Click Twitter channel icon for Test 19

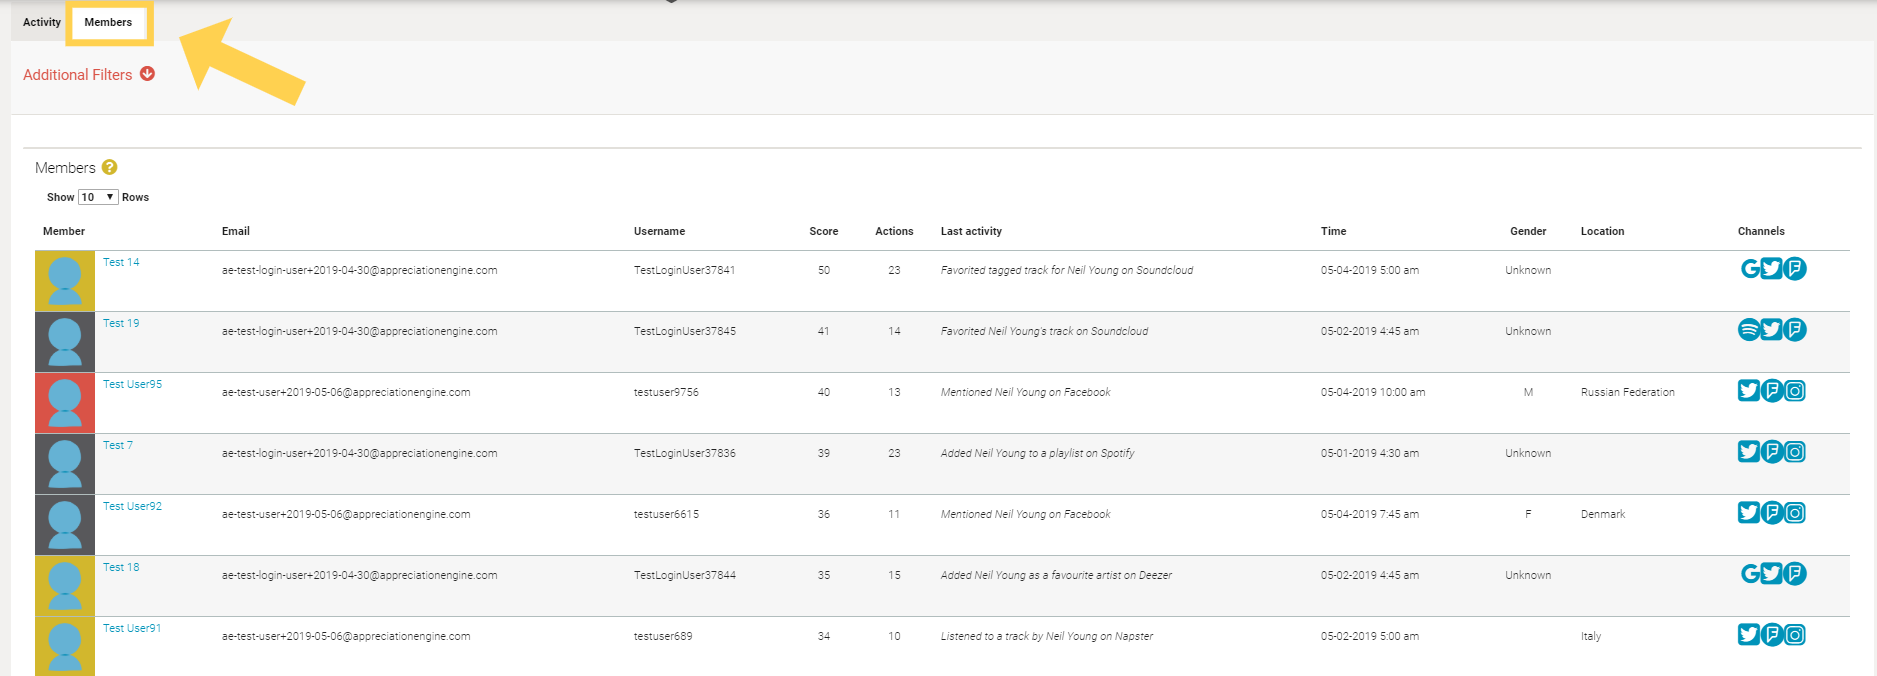point(1772,330)
